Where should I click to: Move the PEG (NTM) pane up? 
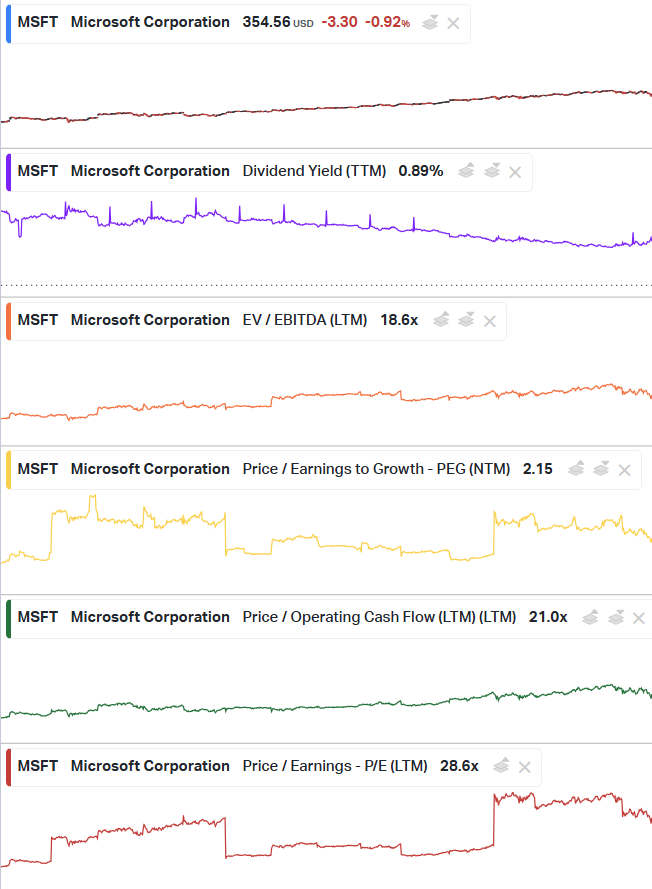576,469
